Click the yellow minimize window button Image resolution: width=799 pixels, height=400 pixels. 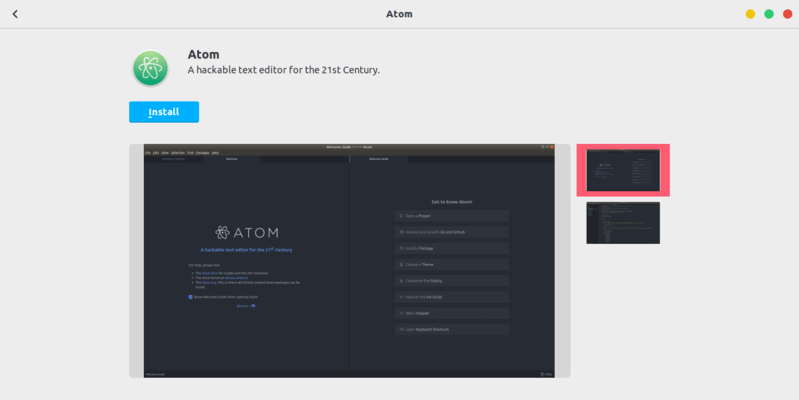(x=750, y=14)
